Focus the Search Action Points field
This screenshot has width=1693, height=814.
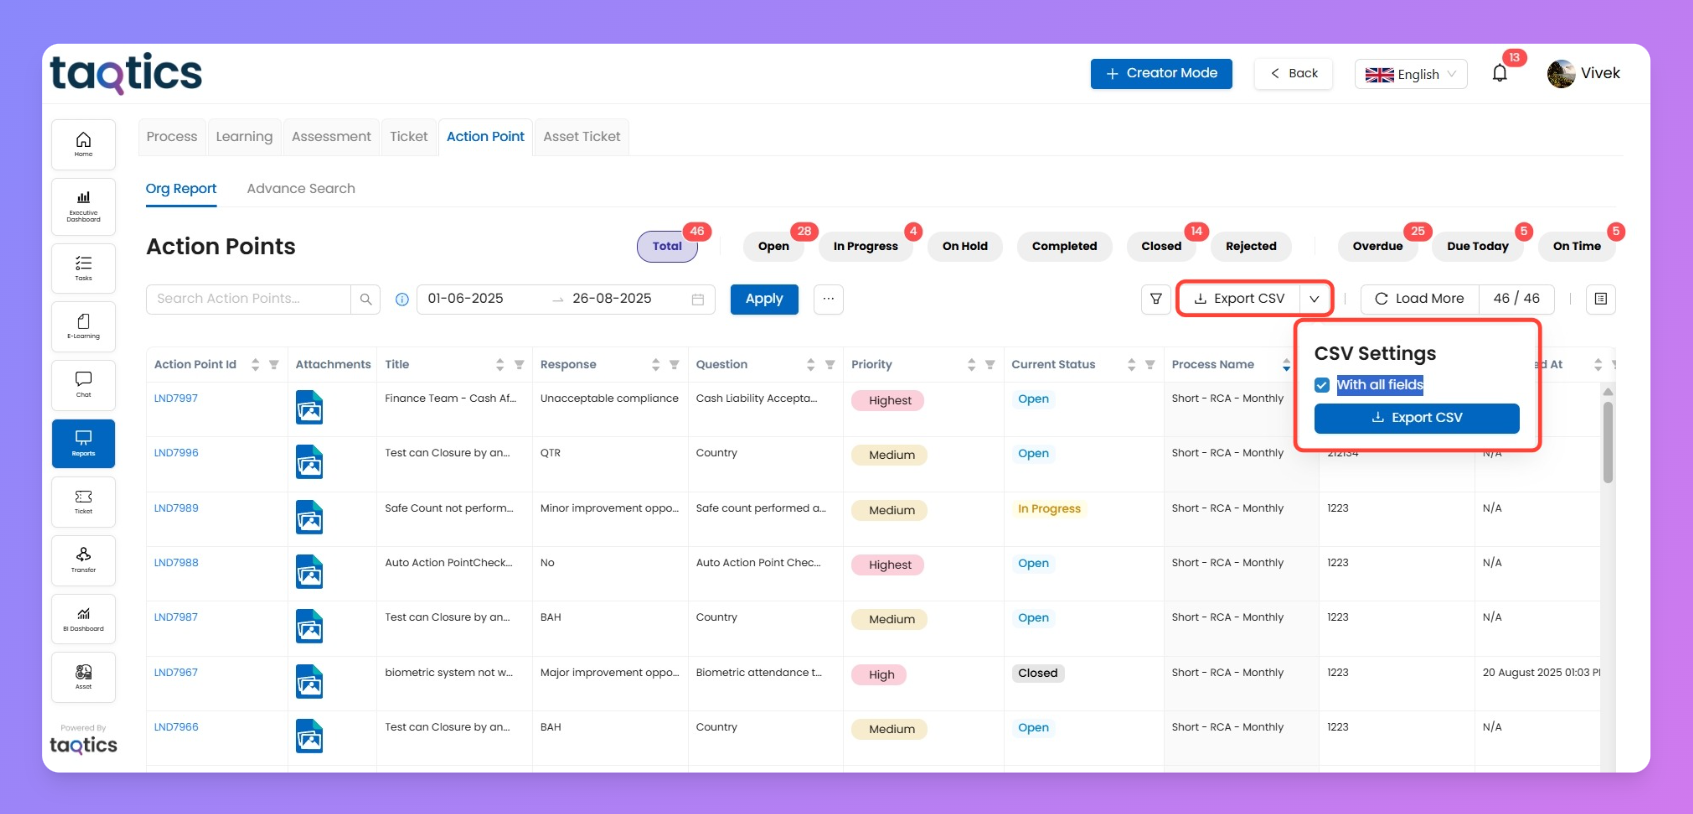pos(249,299)
